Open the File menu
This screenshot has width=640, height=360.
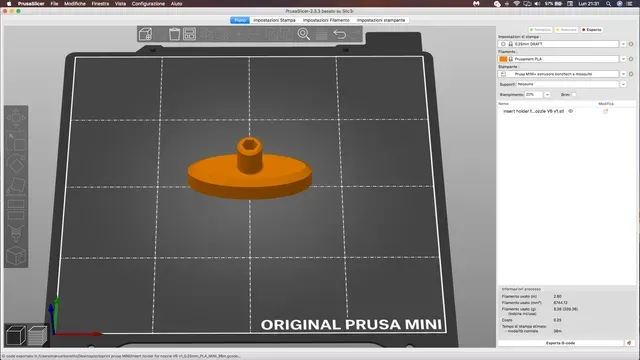point(54,4)
